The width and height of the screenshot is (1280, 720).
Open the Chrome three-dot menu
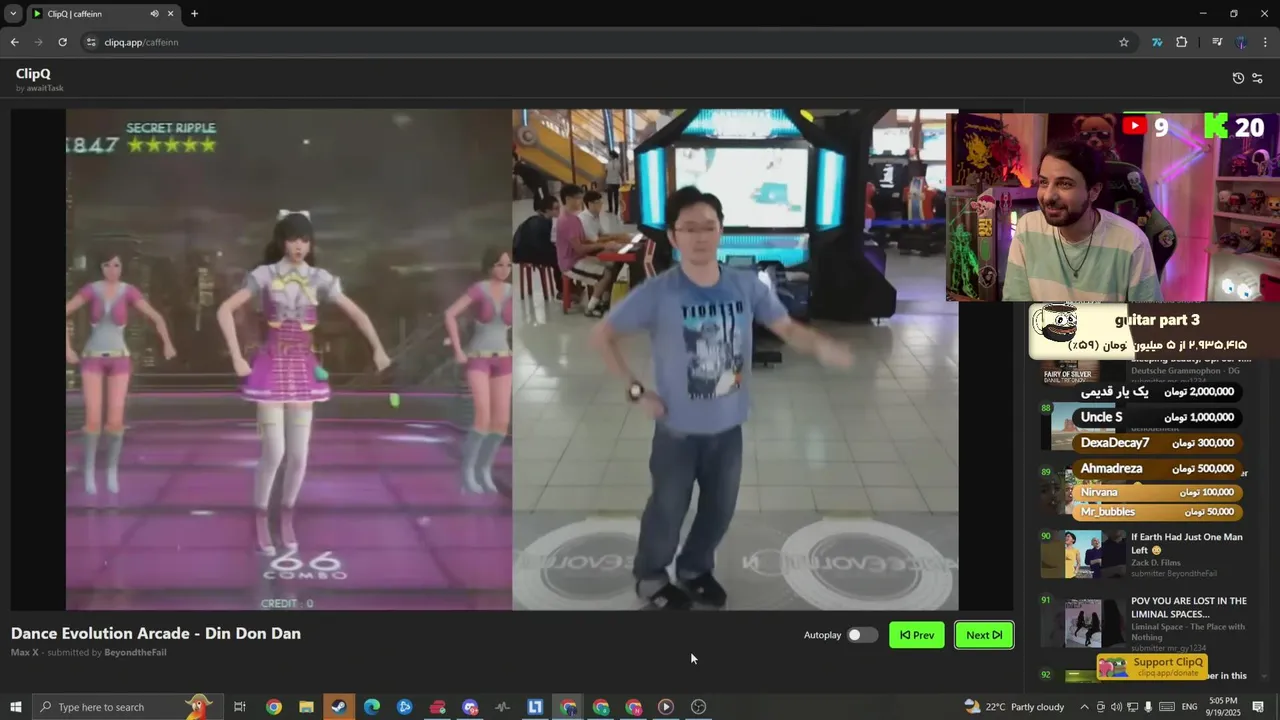(1266, 42)
